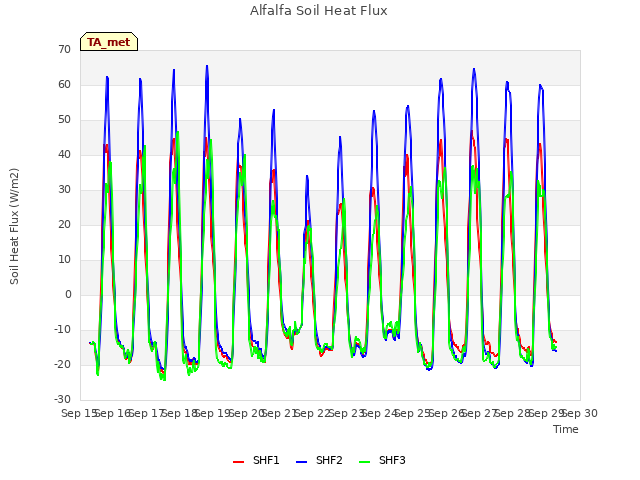Click the y-axis value 70
This screenshot has height=480, width=640.
[x=64, y=50]
